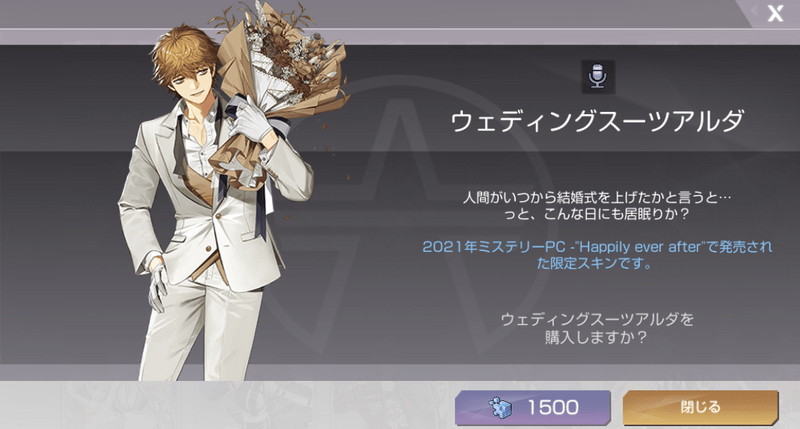The height and width of the screenshot is (429, 800).
Task: Dismiss the dialog with the 閉じる button
Action: click(701, 408)
